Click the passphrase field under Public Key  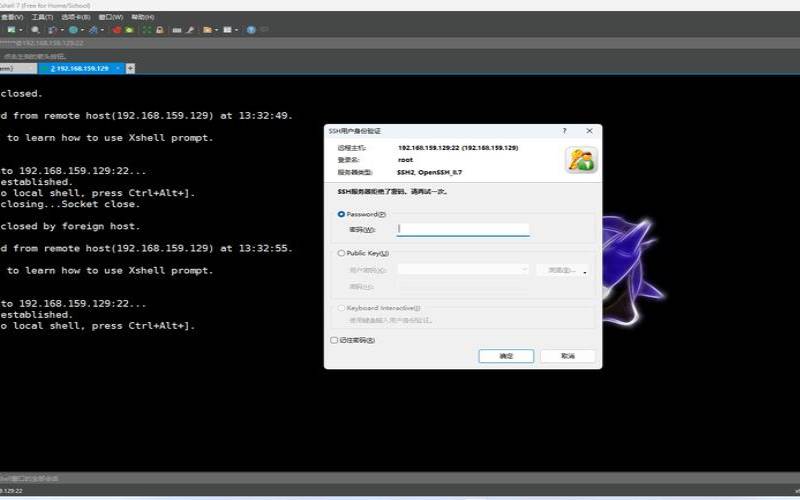point(463,286)
